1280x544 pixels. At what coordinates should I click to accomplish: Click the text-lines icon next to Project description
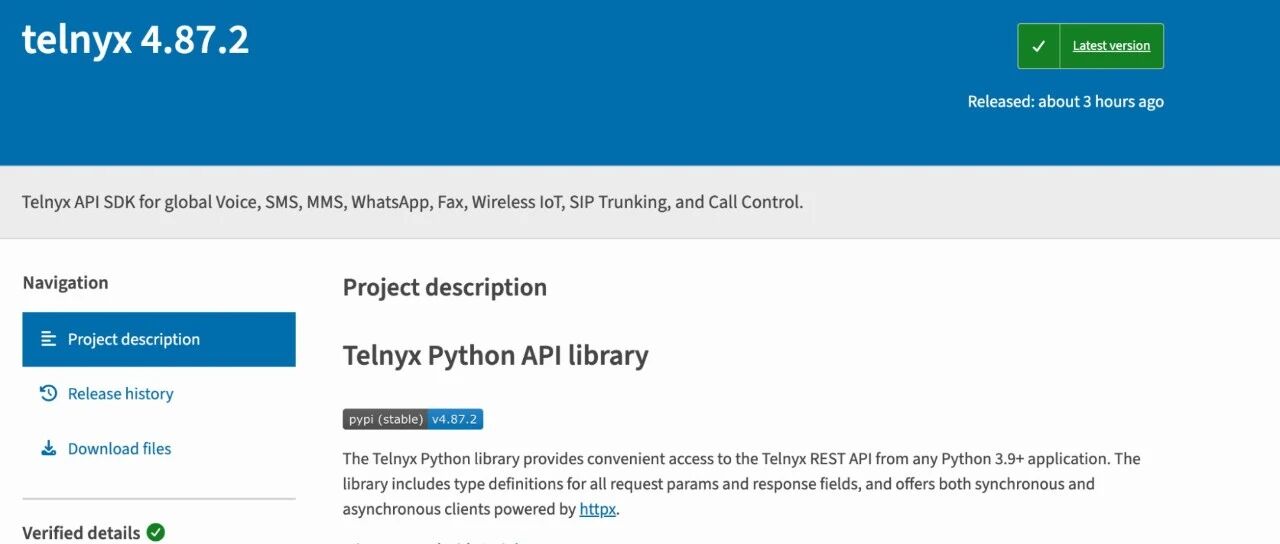[x=48, y=339]
